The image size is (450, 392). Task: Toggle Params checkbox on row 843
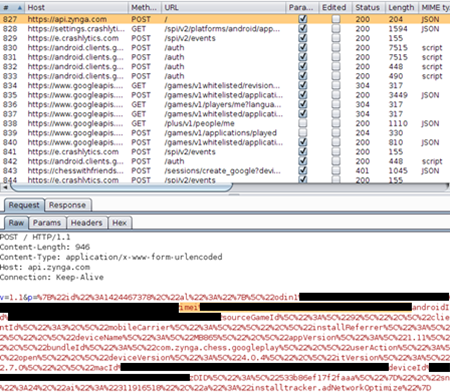[x=303, y=171]
